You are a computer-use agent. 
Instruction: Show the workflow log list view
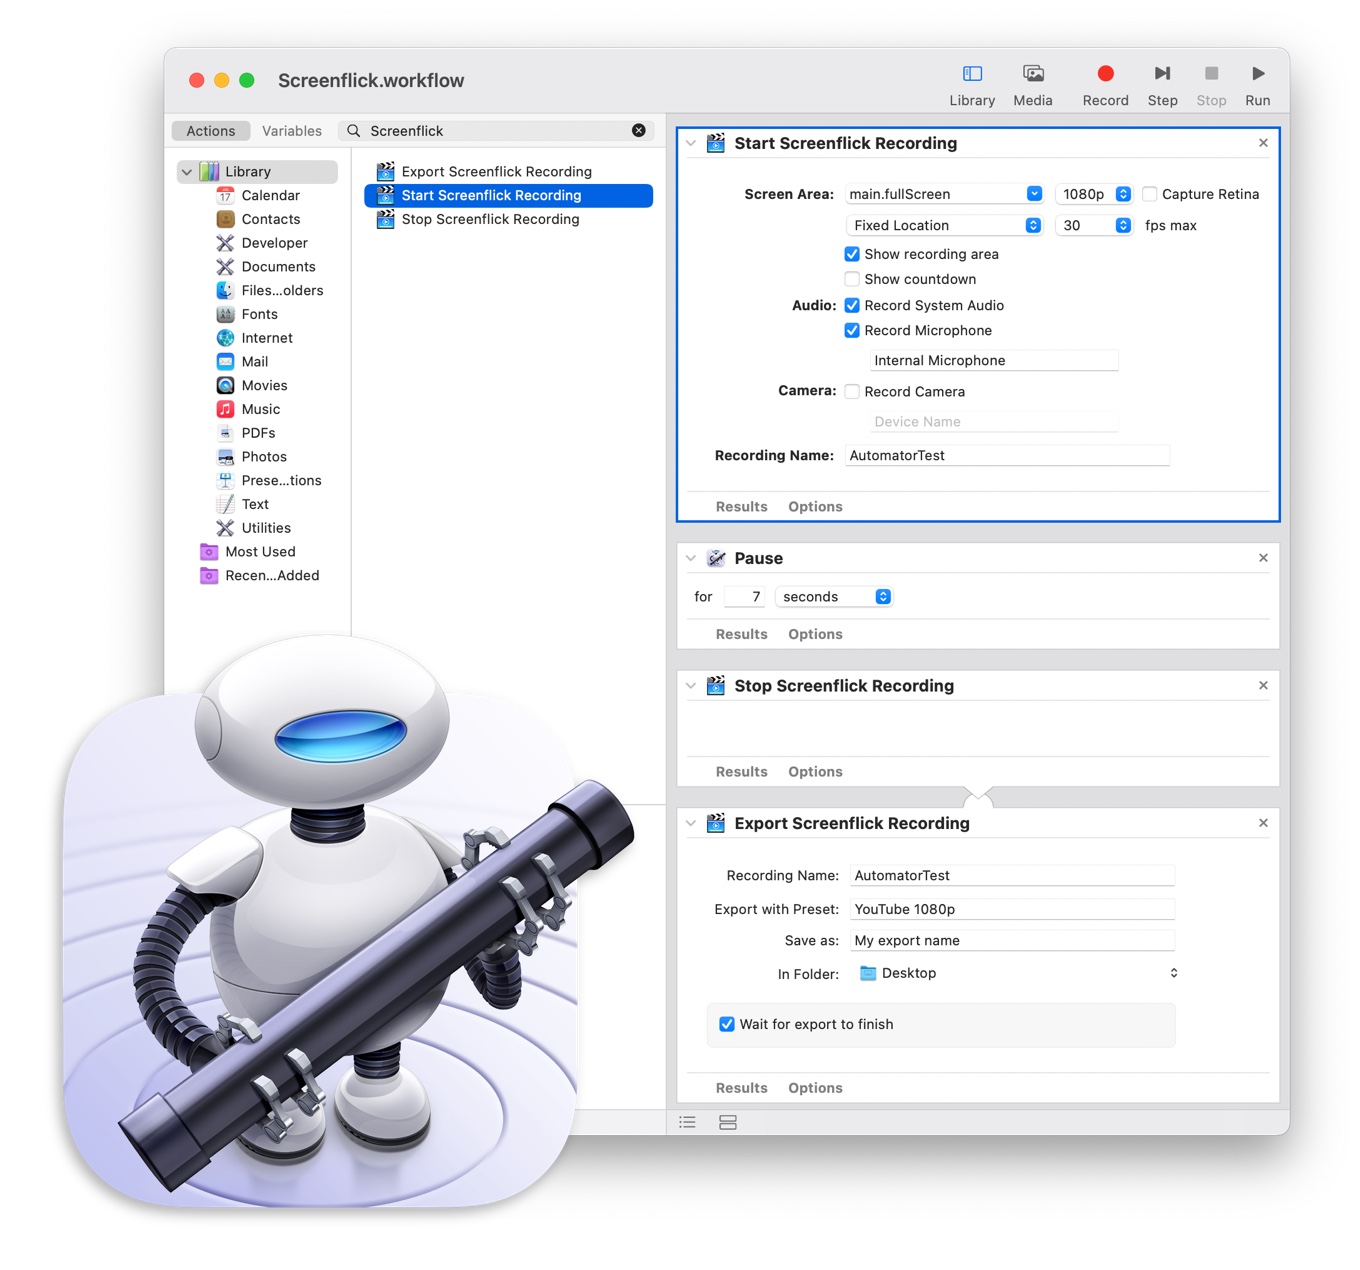point(687,1122)
